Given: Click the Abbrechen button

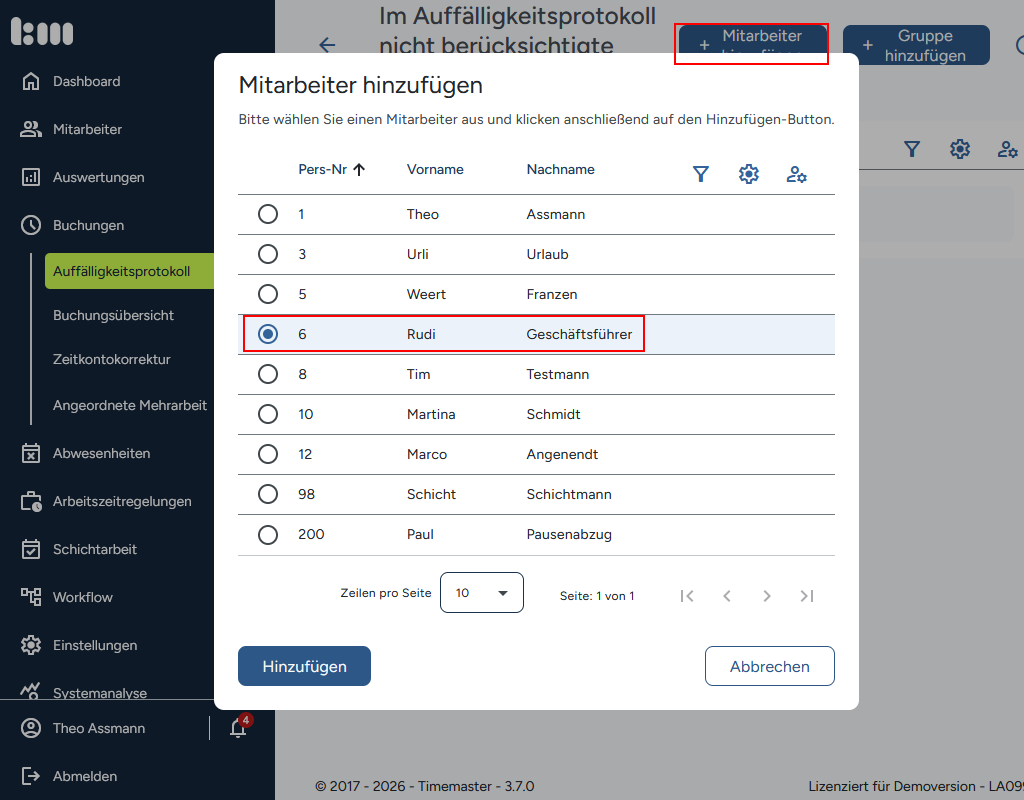Looking at the screenshot, I should pos(769,666).
